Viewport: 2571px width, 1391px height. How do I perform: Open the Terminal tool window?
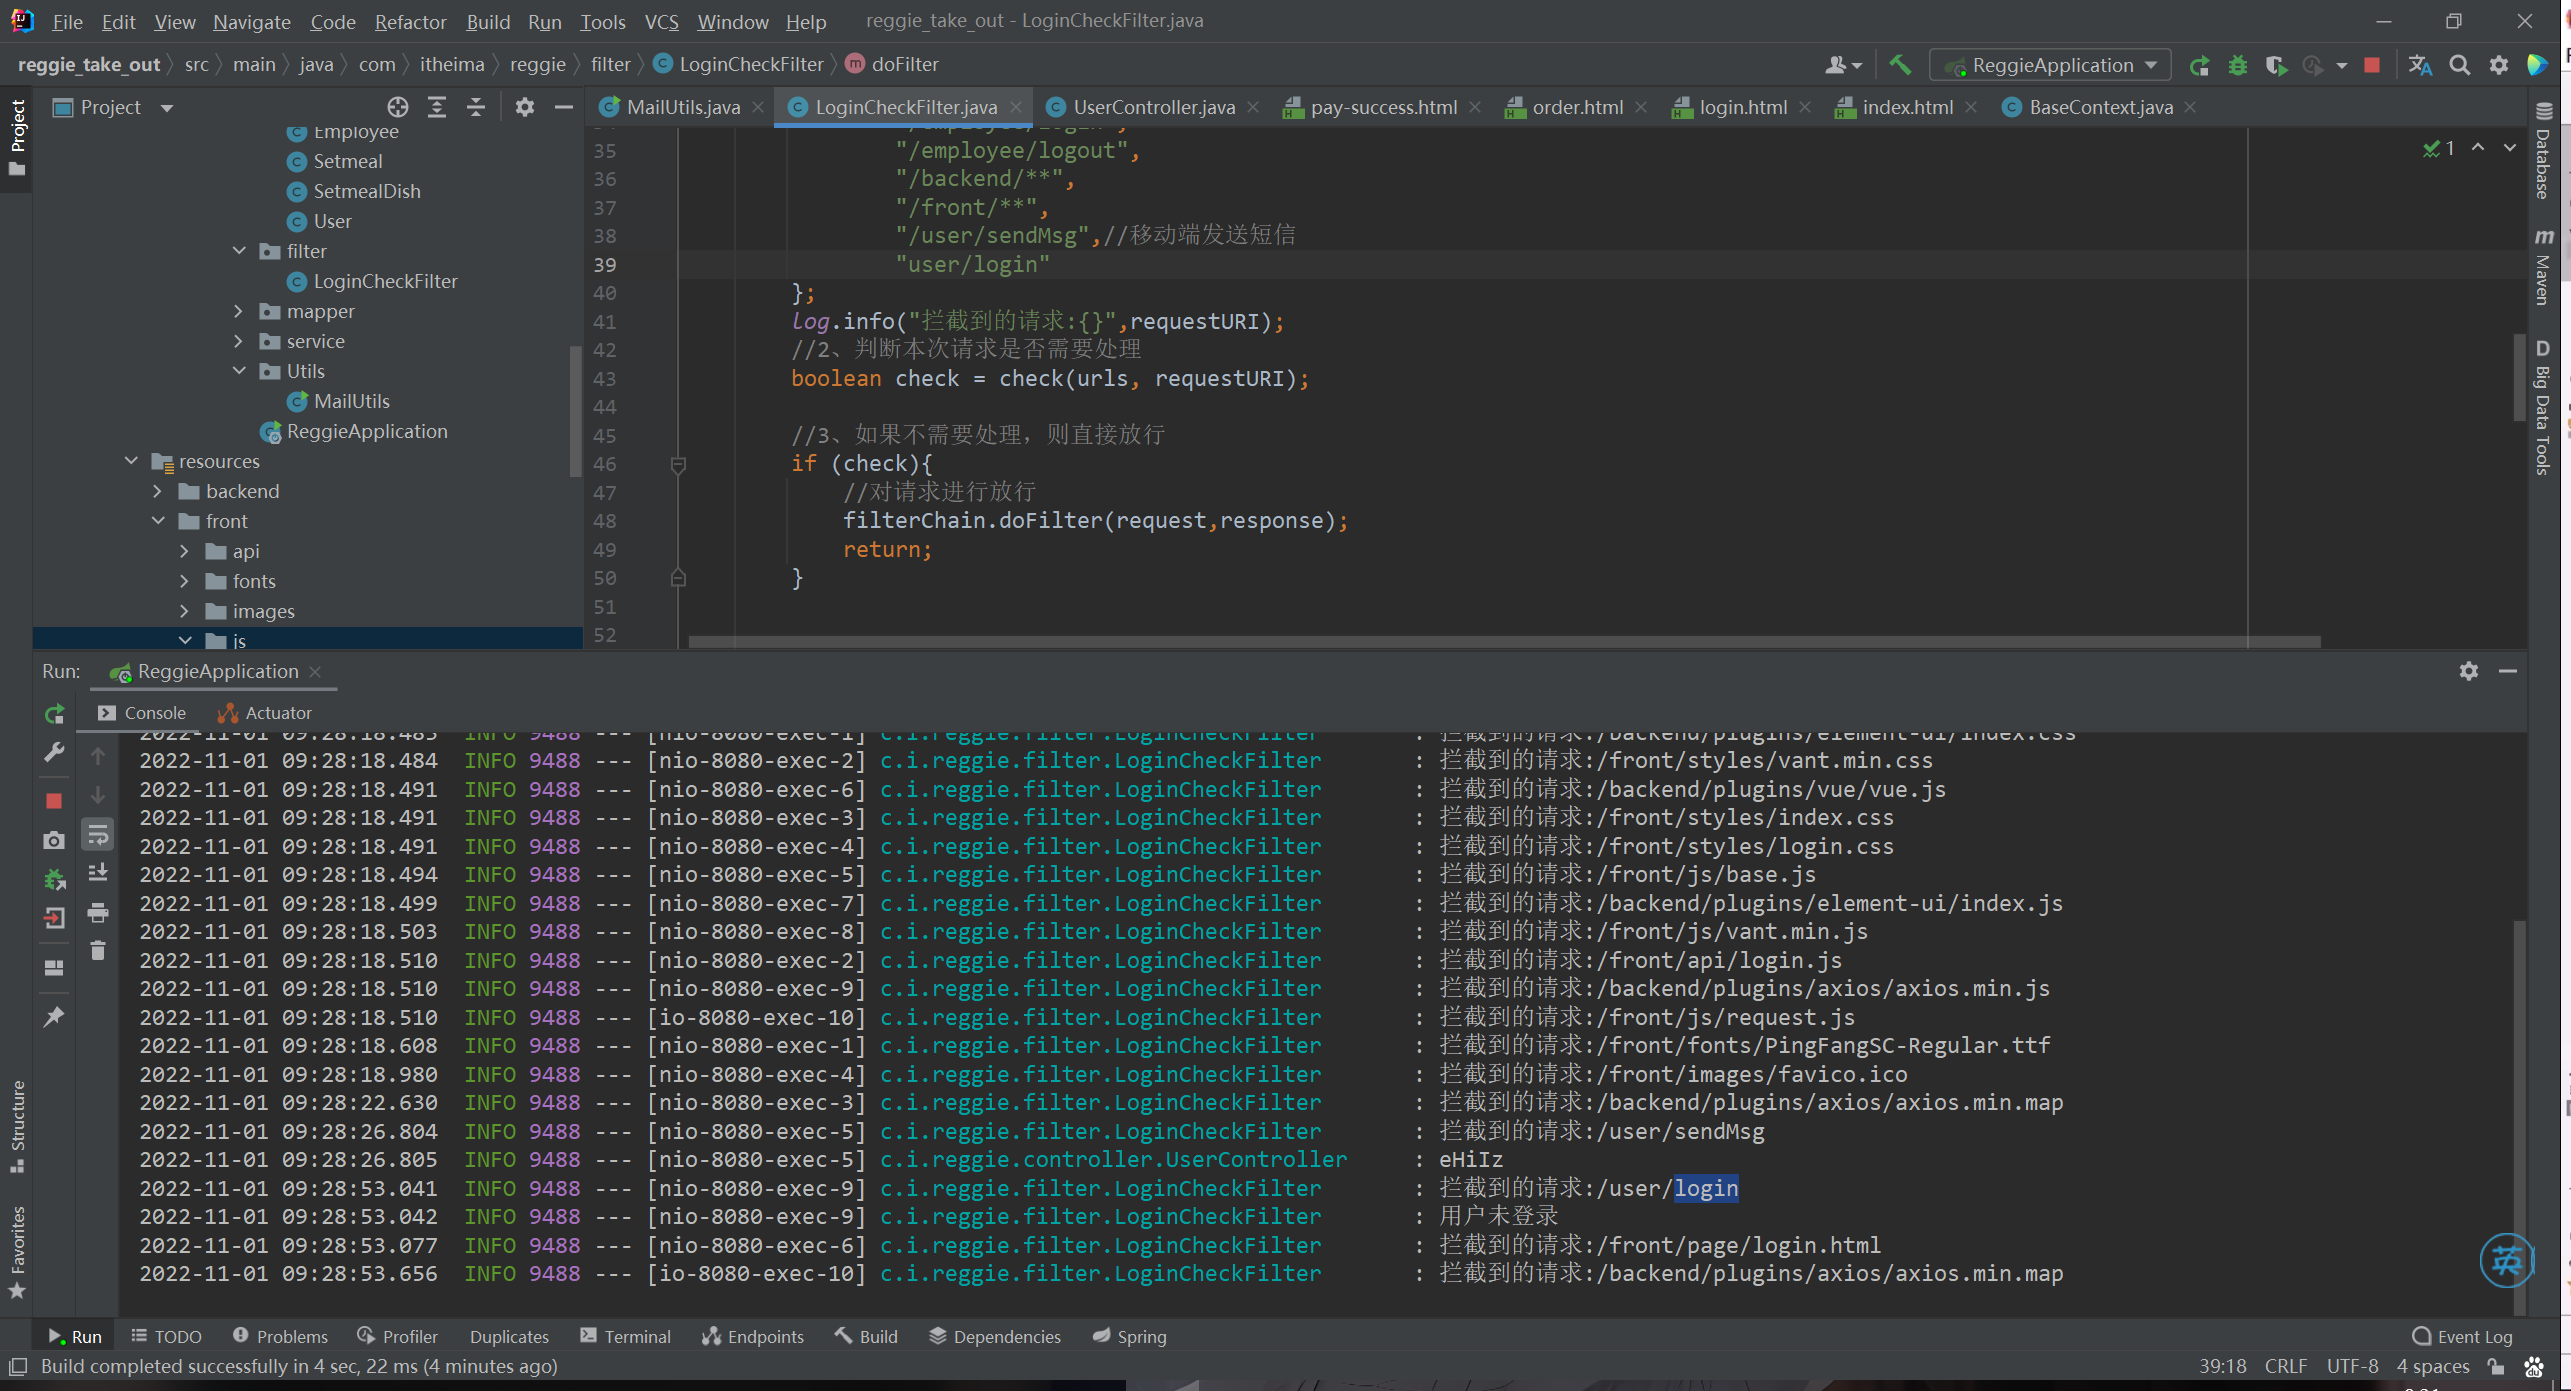point(626,1336)
